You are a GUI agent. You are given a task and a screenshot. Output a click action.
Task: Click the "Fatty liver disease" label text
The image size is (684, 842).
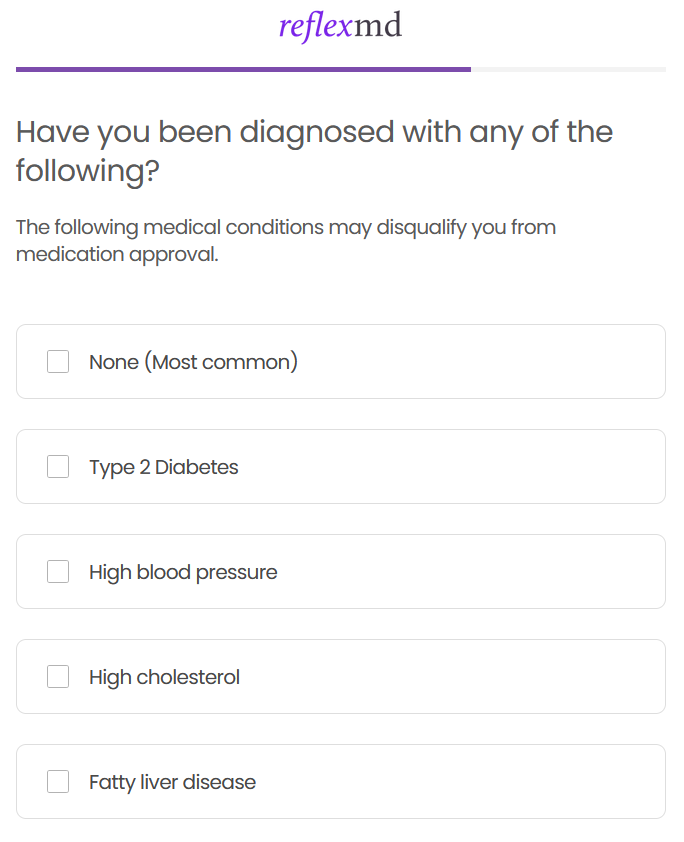click(x=172, y=782)
